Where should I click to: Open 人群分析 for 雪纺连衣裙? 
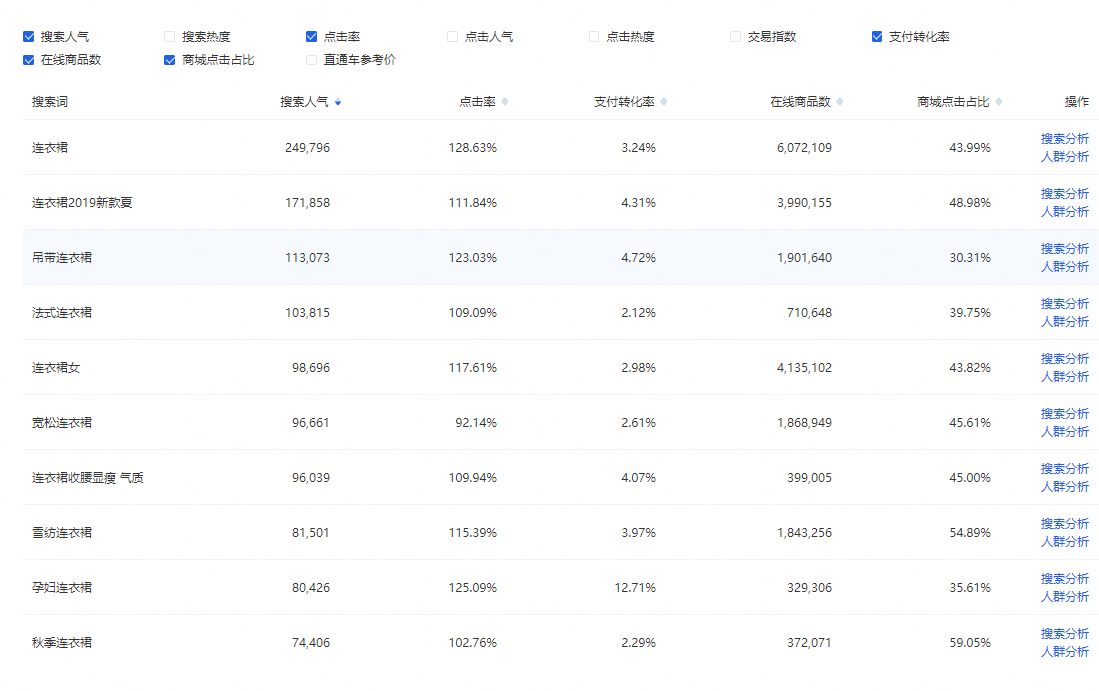[x=1065, y=542]
